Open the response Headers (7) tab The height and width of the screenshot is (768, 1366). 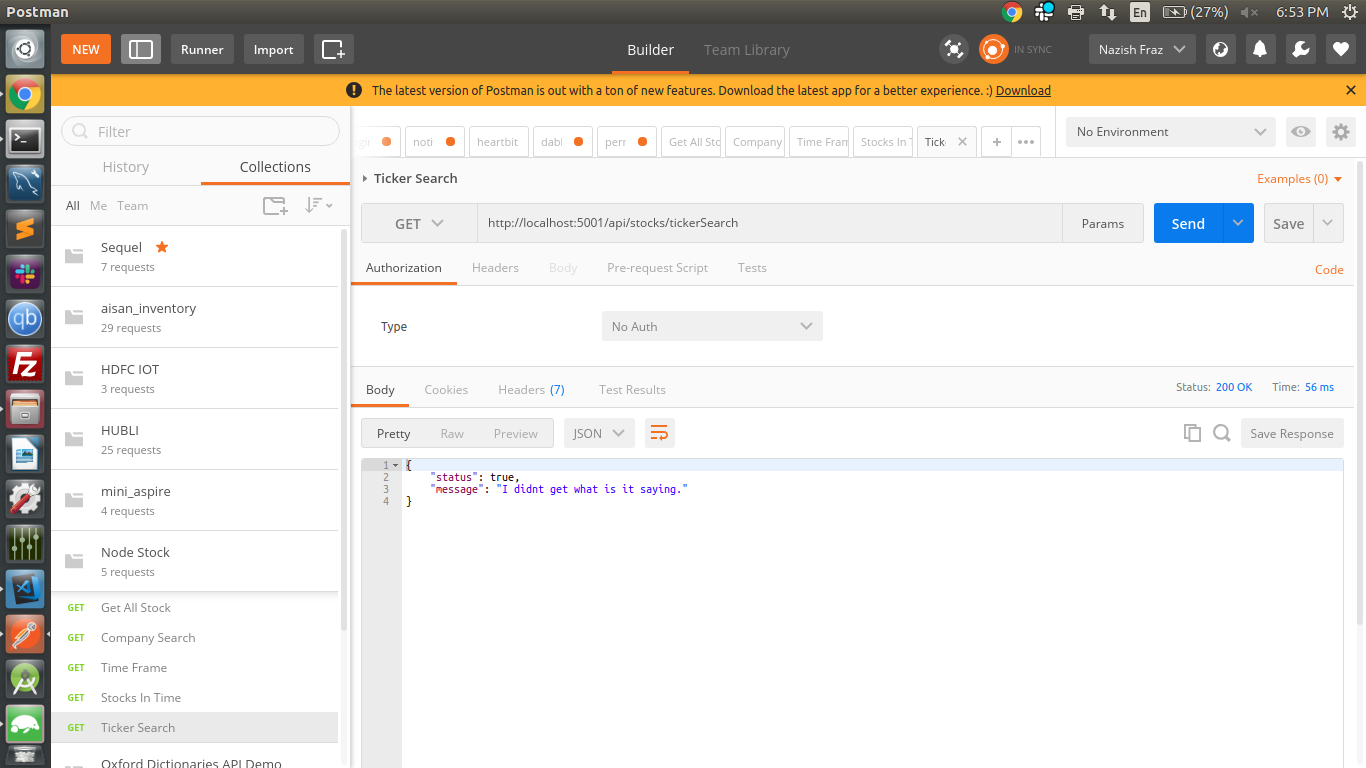coord(531,390)
